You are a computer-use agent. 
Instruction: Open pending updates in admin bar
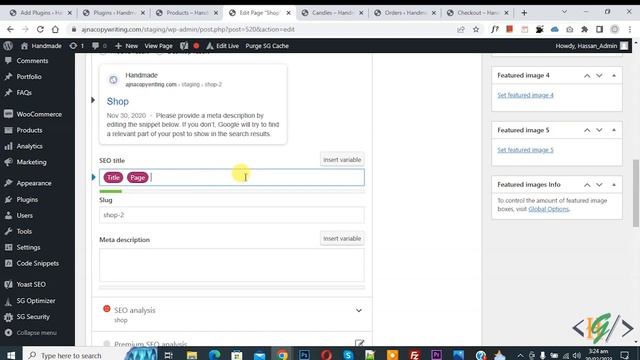77,46
